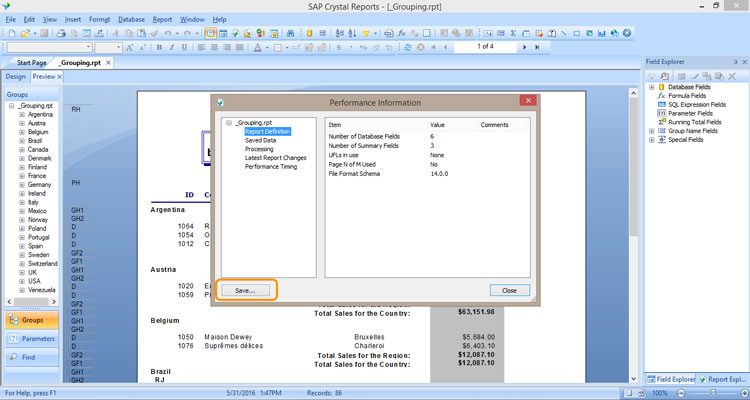The image size is (750, 400).
Task: Click the Print toolbar icon
Action: click(61, 33)
